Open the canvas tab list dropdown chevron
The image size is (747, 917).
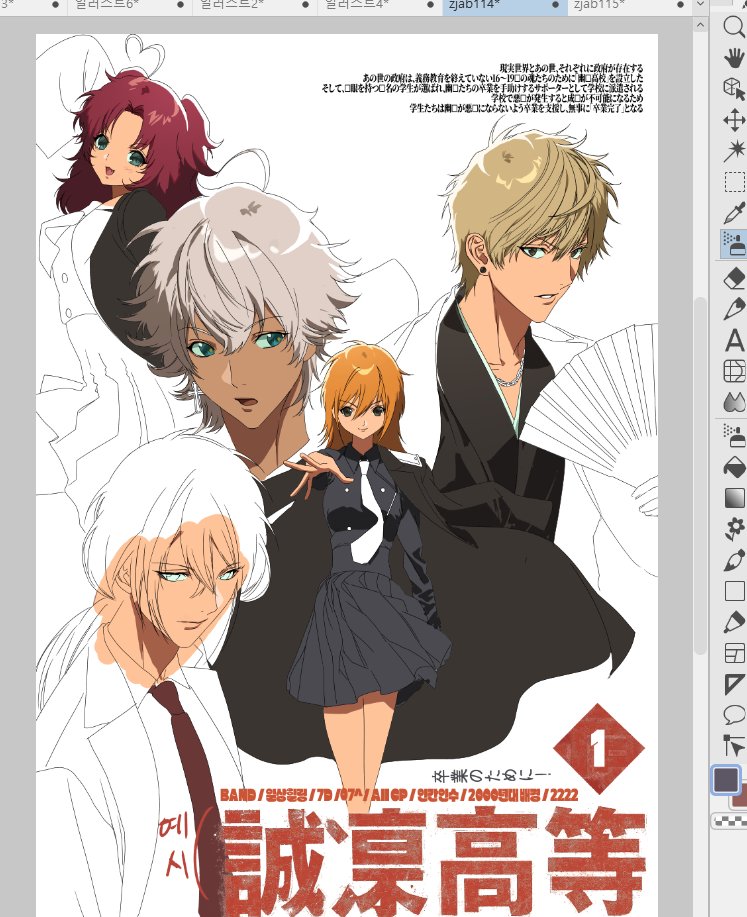click(x=700, y=5)
